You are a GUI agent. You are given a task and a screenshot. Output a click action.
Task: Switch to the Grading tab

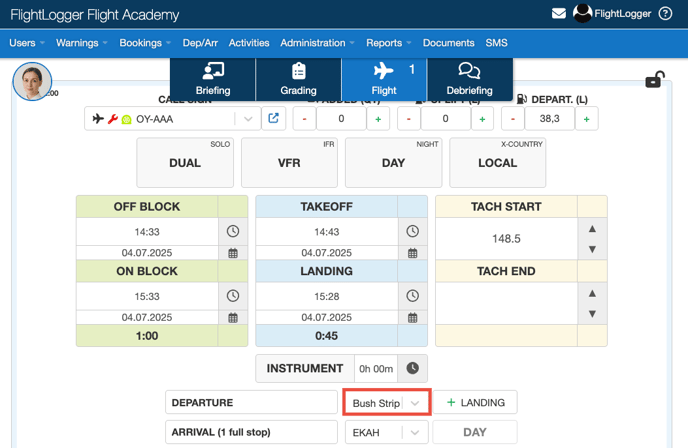298,79
